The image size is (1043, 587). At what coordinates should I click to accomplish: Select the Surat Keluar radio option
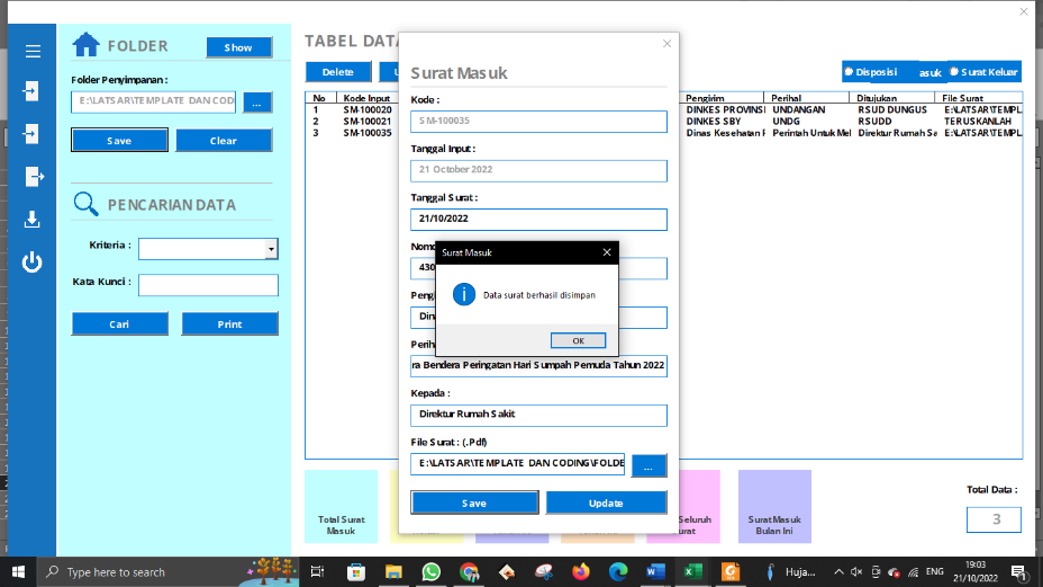(954, 72)
